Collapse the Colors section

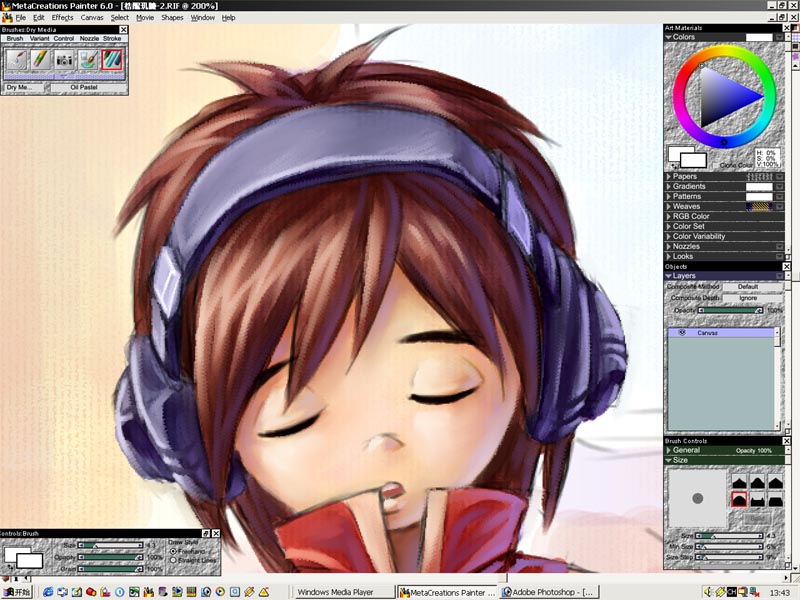point(669,37)
